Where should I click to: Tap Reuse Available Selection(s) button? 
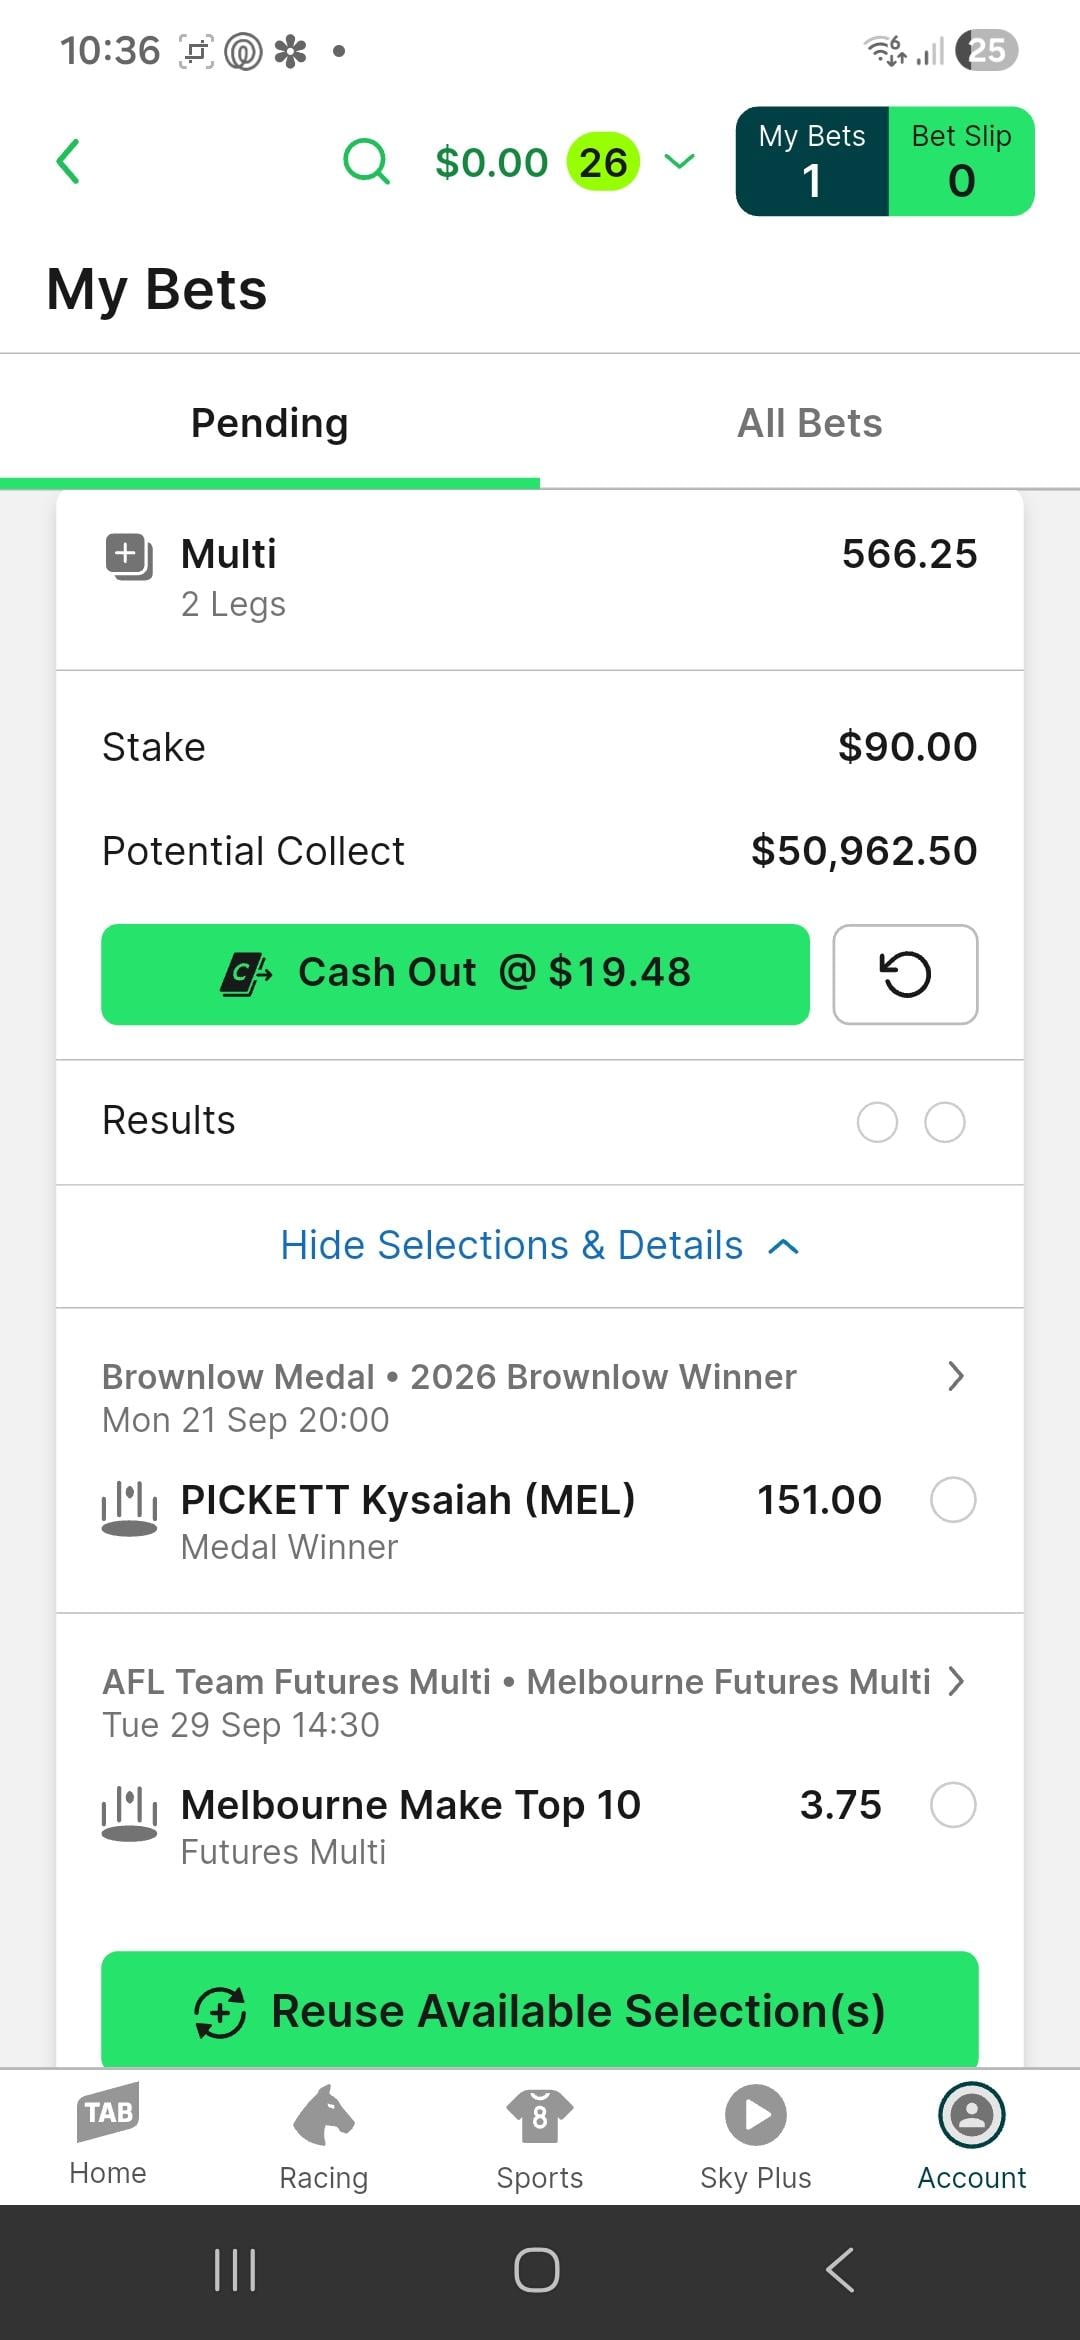tap(540, 2010)
